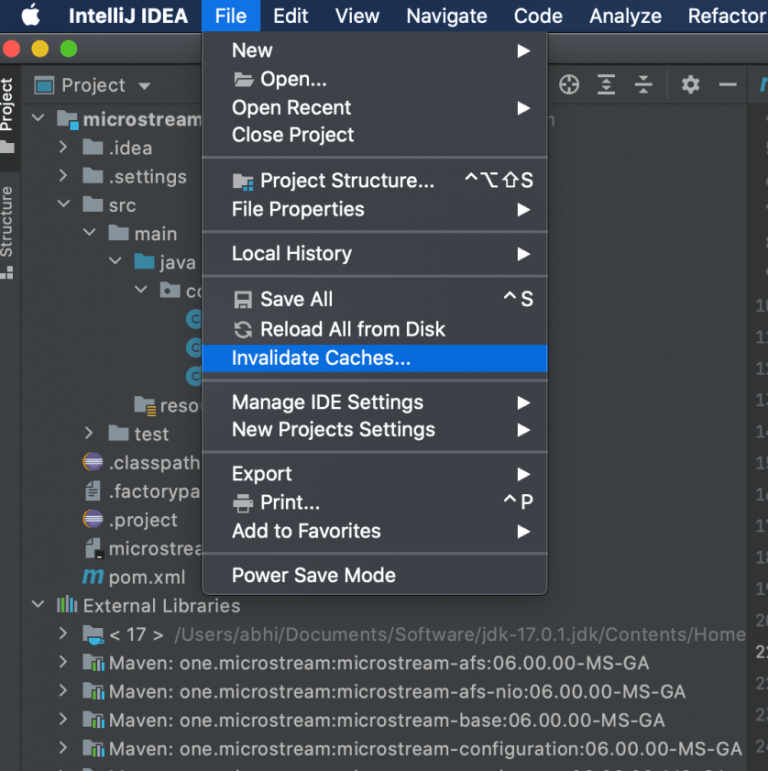Click the Expand All icon in the Project toolbar

(x=606, y=85)
